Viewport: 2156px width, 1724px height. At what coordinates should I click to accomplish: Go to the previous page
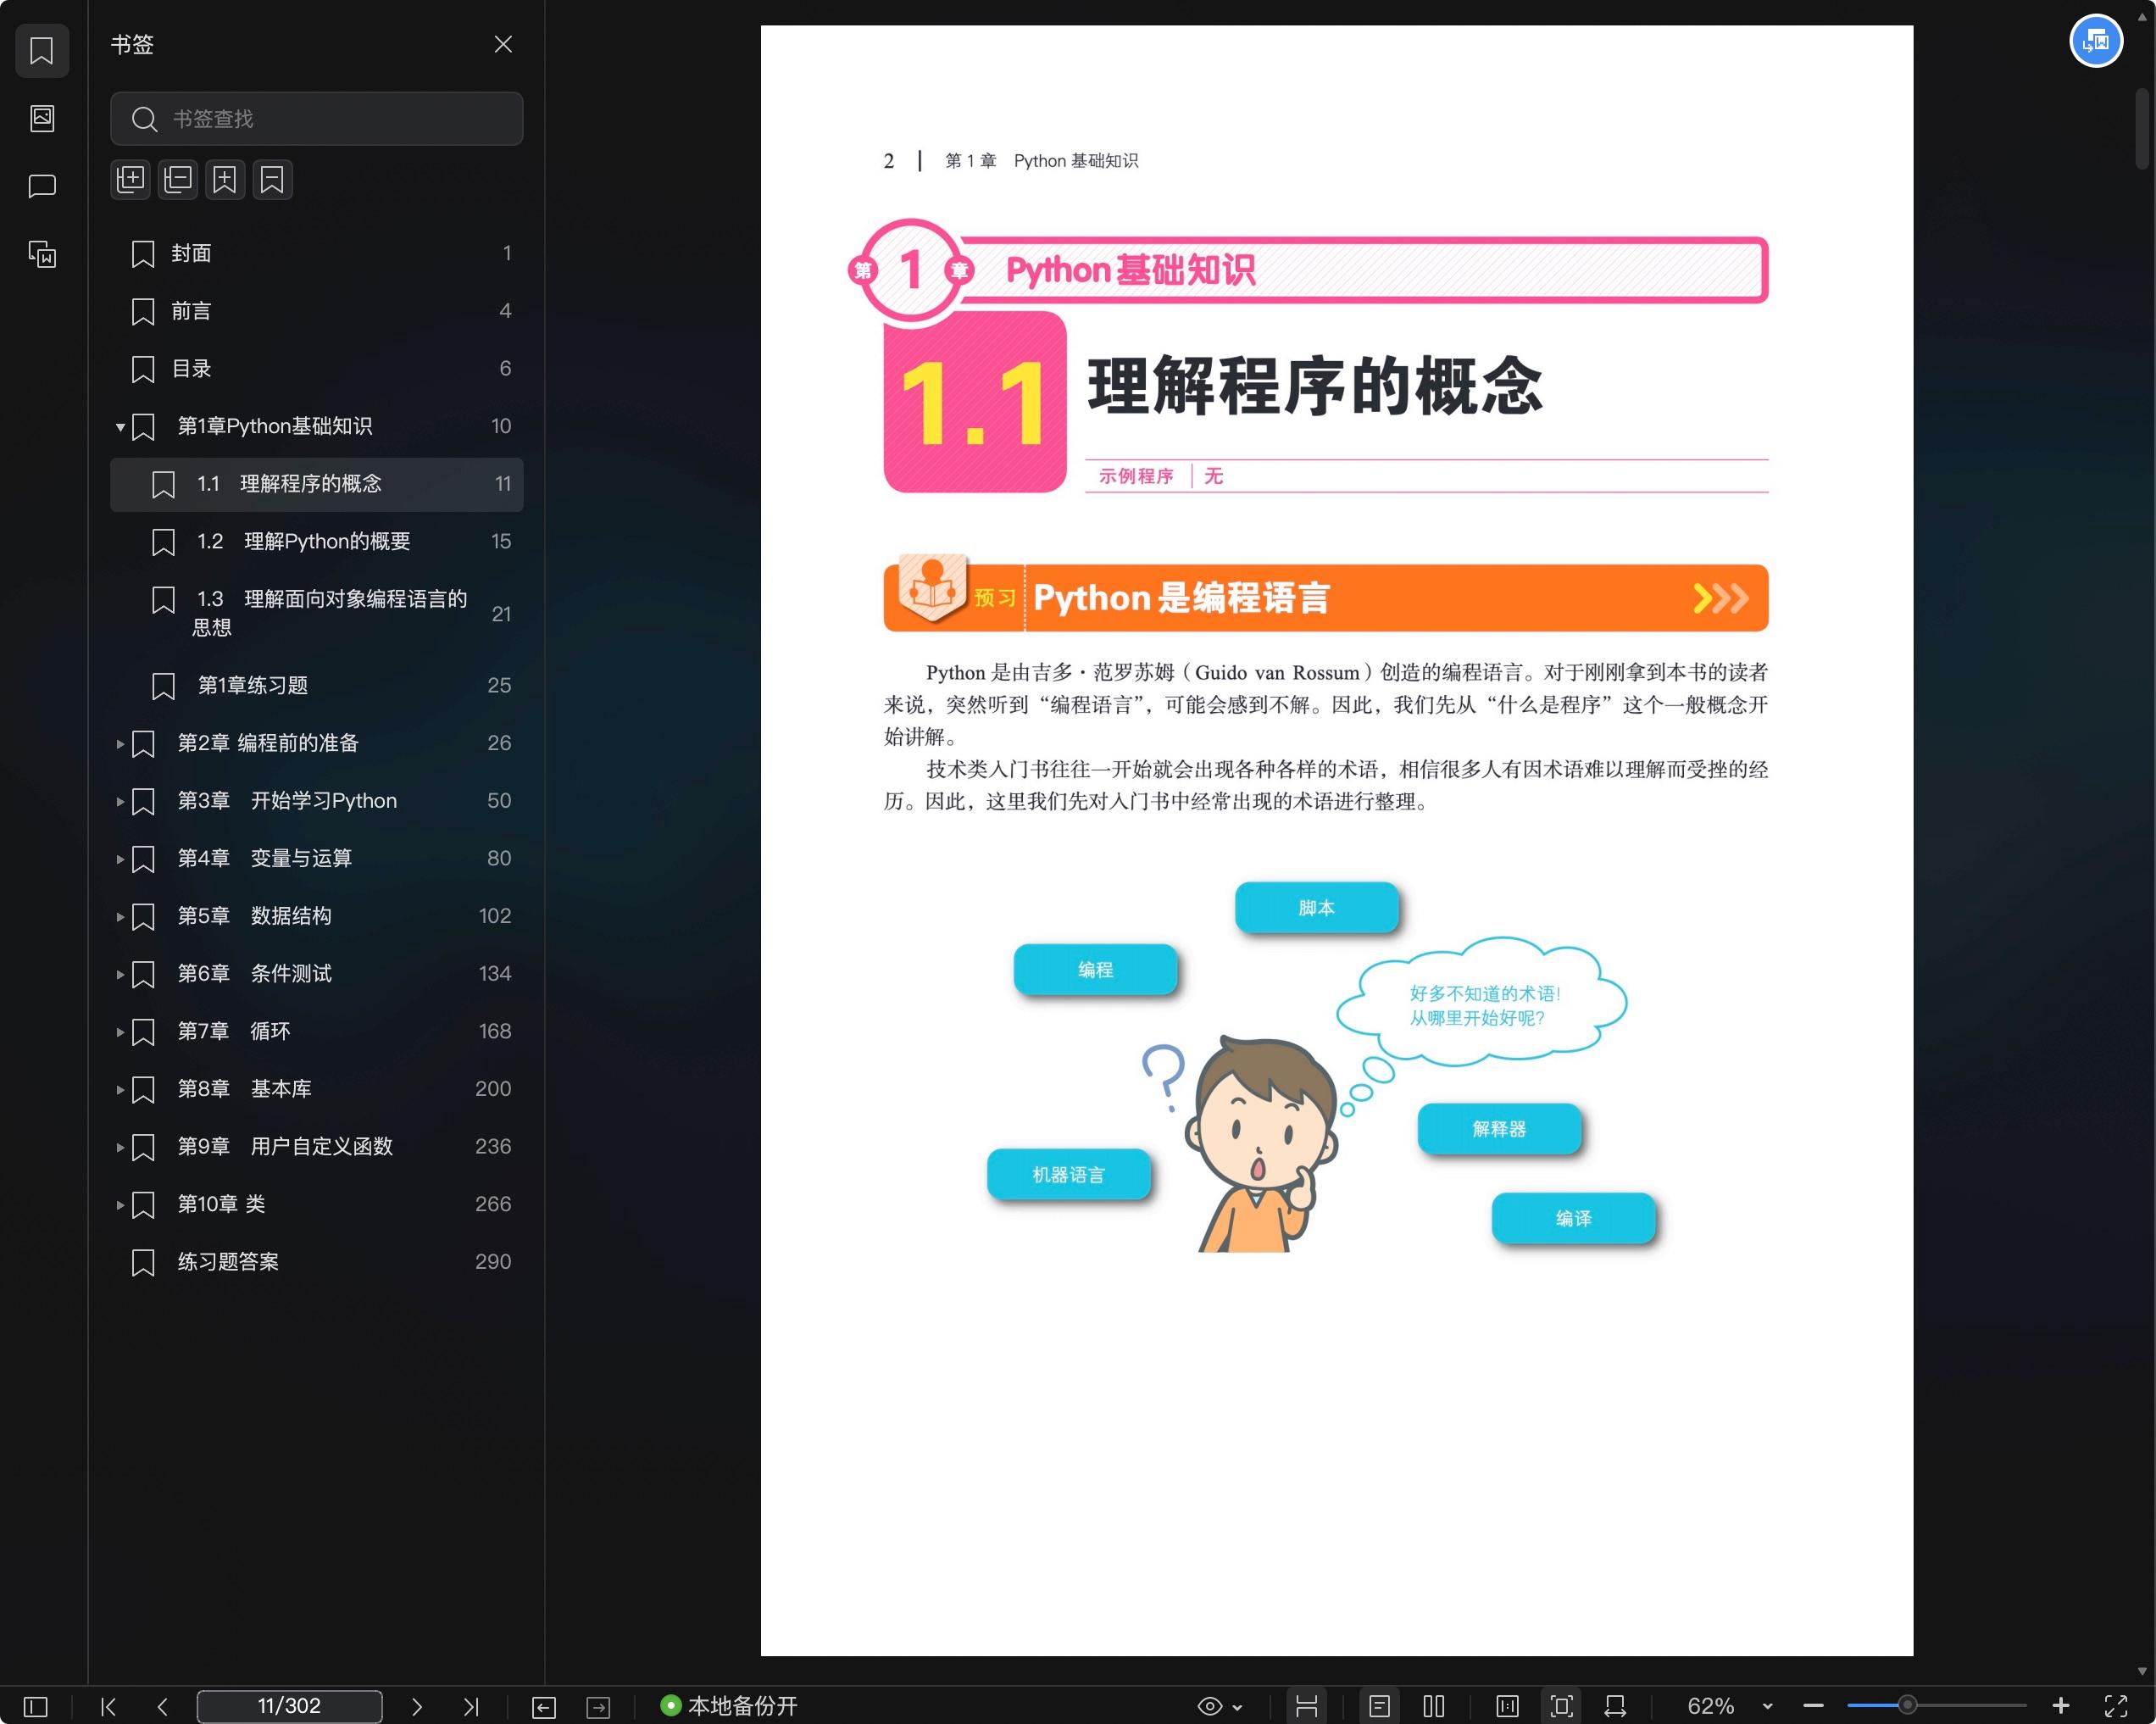click(163, 1706)
